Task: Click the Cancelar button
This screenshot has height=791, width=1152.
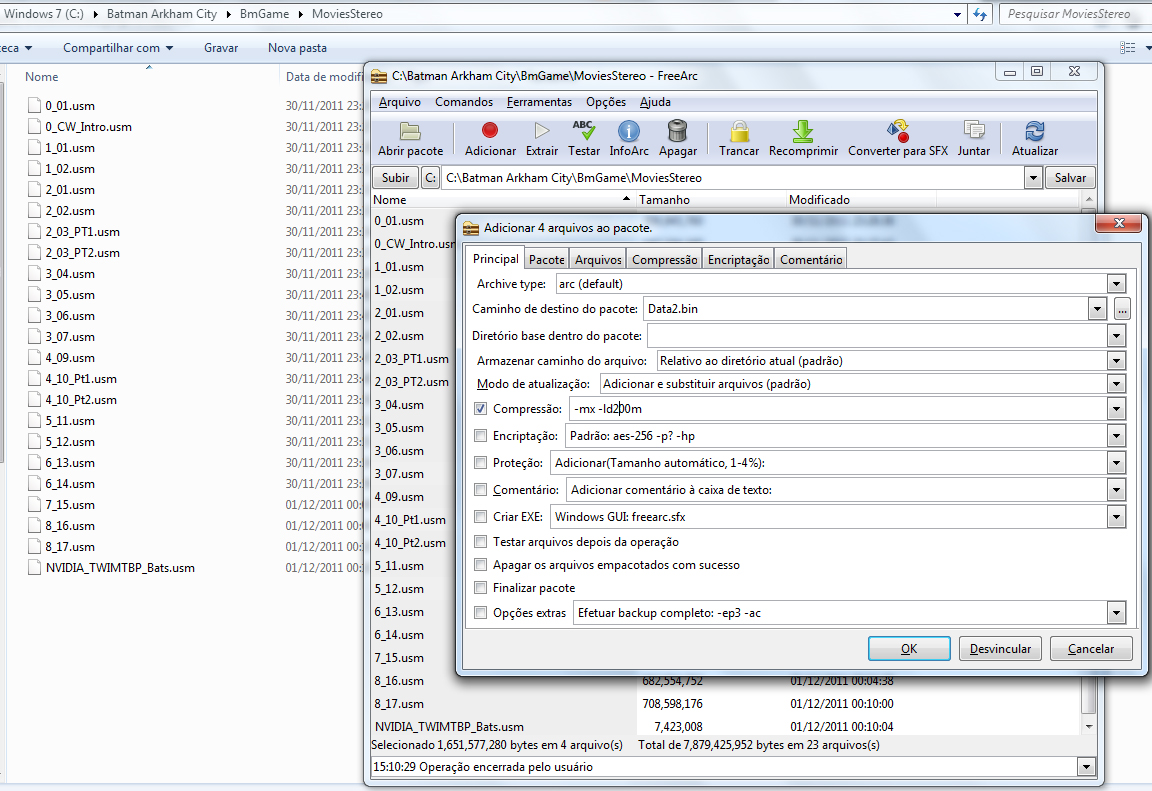Action: tap(1090, 649)
